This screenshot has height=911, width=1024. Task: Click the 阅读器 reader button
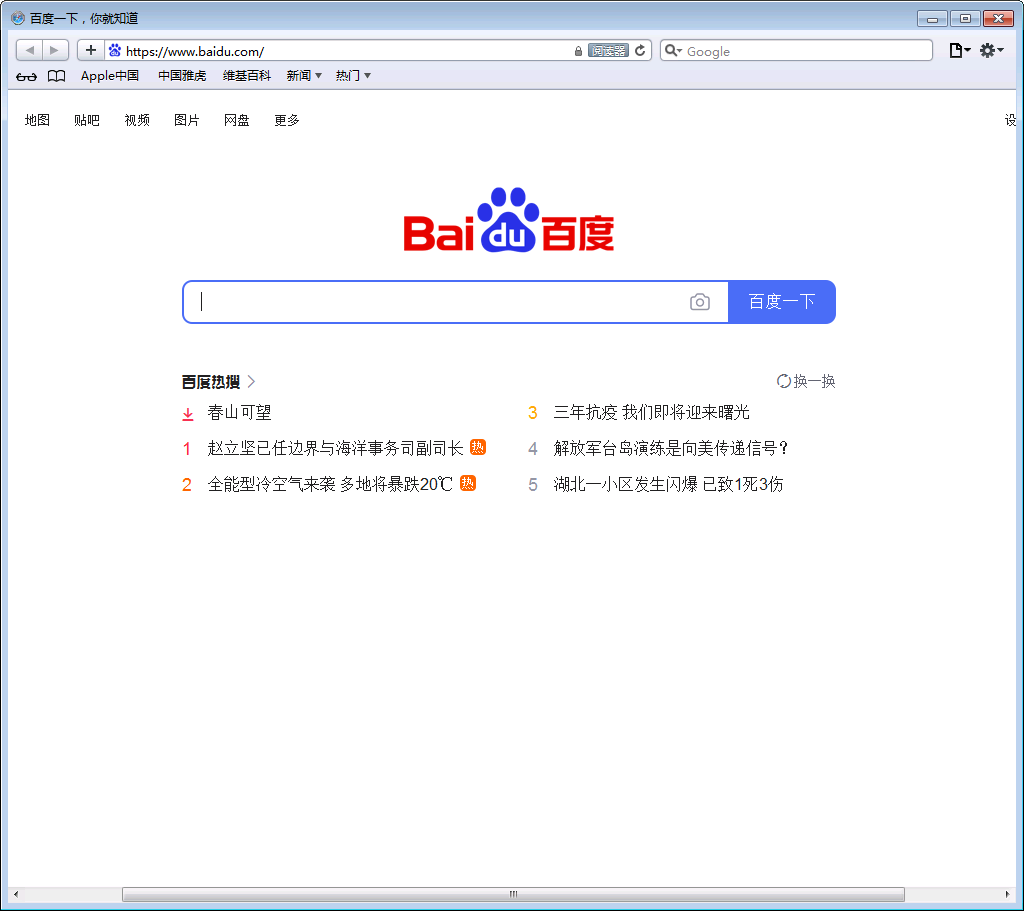(x=608, y=51)
